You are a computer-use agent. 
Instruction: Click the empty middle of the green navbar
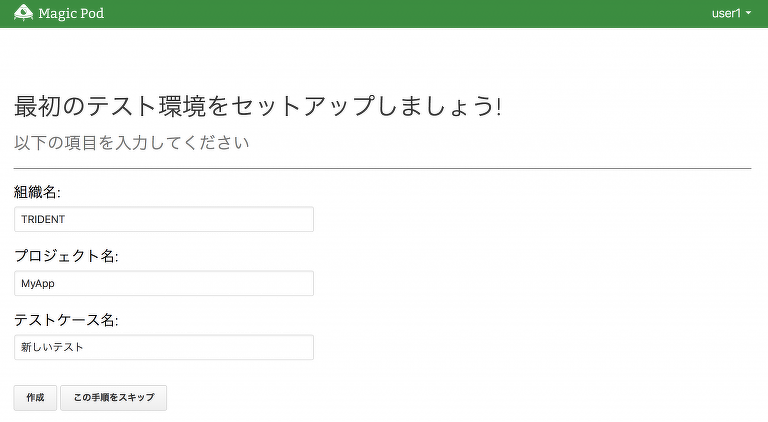[400, 14]
